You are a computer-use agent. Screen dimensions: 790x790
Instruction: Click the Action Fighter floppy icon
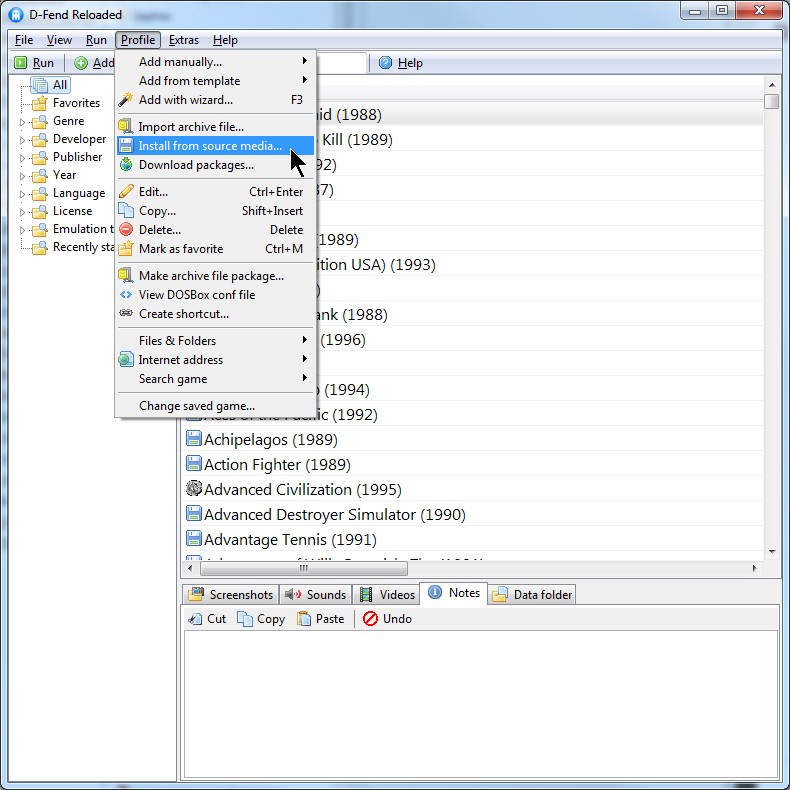pyautogui.click(x=193, y=463)
